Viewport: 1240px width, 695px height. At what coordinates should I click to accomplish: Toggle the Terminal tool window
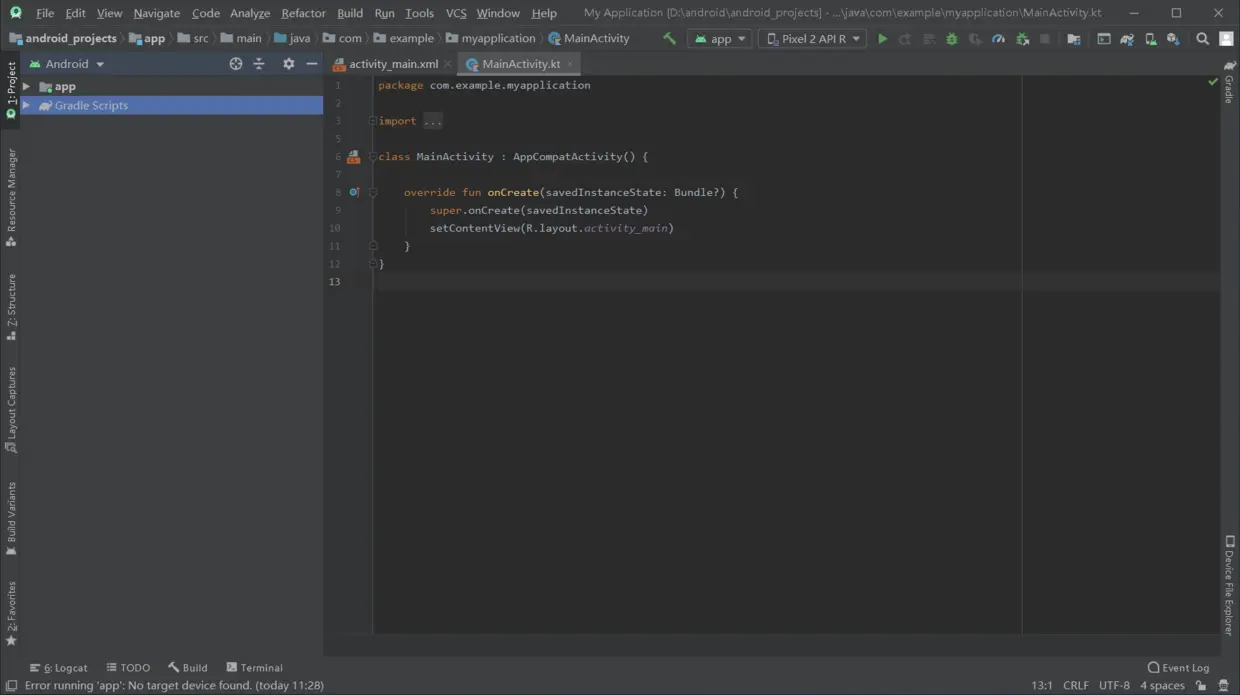254,668
